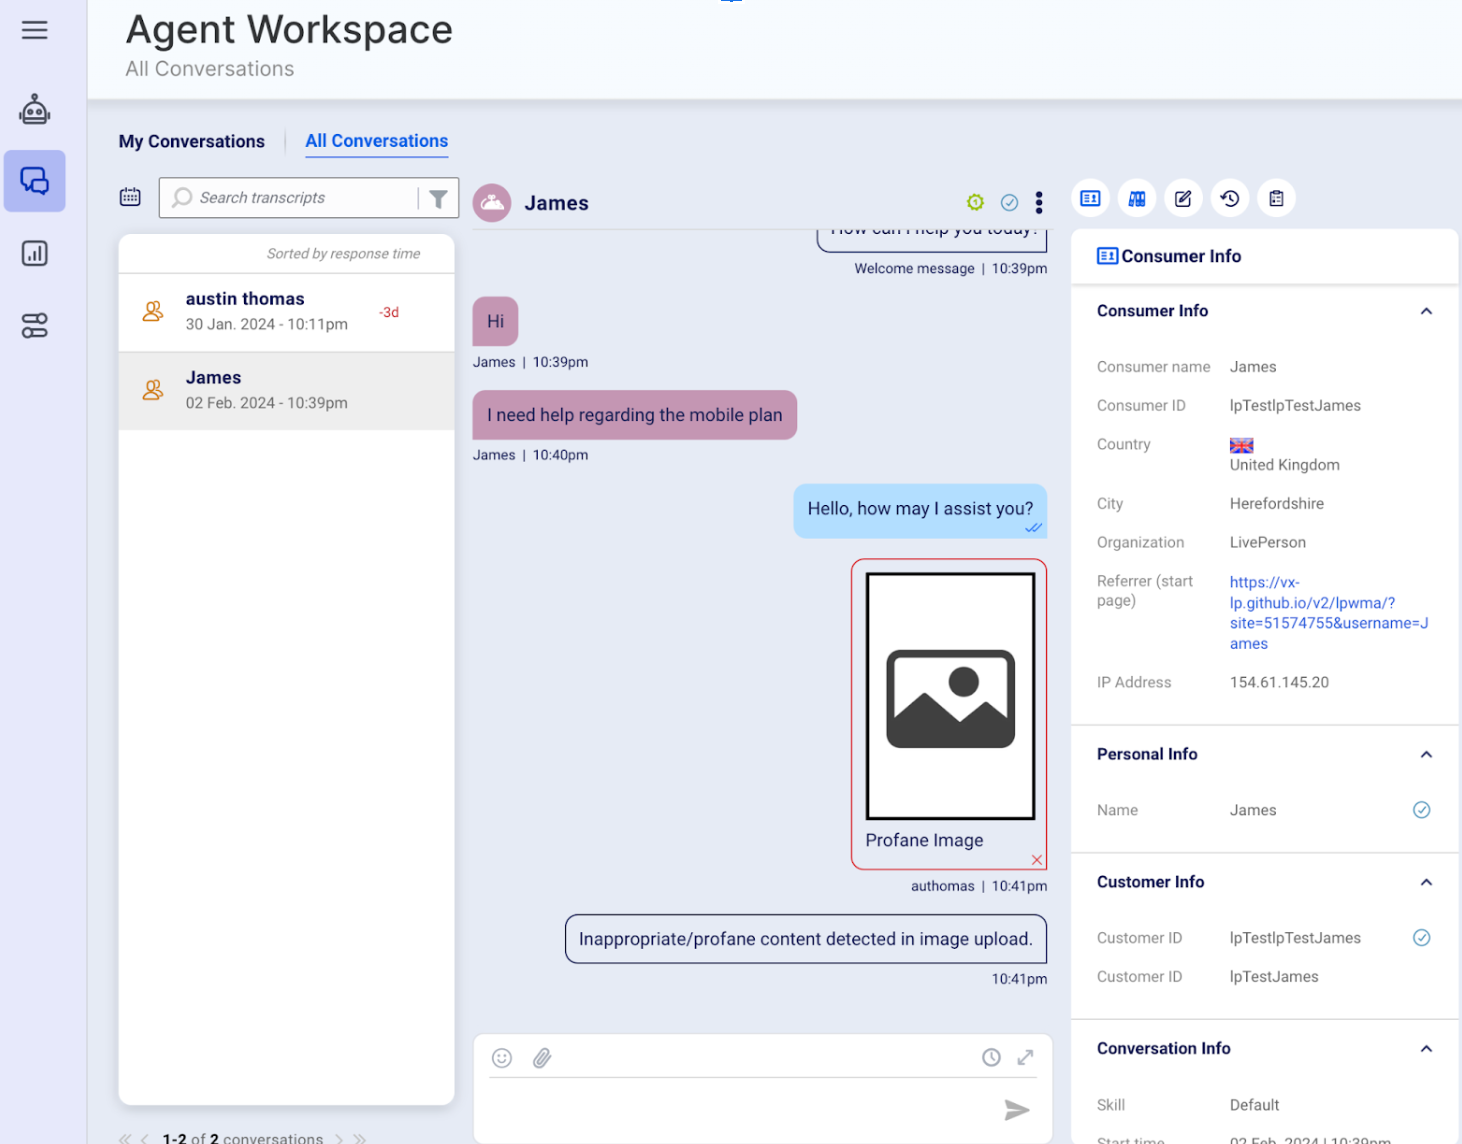
Task: Send the message with the arrow icon
Action: pos(1017,1110)
